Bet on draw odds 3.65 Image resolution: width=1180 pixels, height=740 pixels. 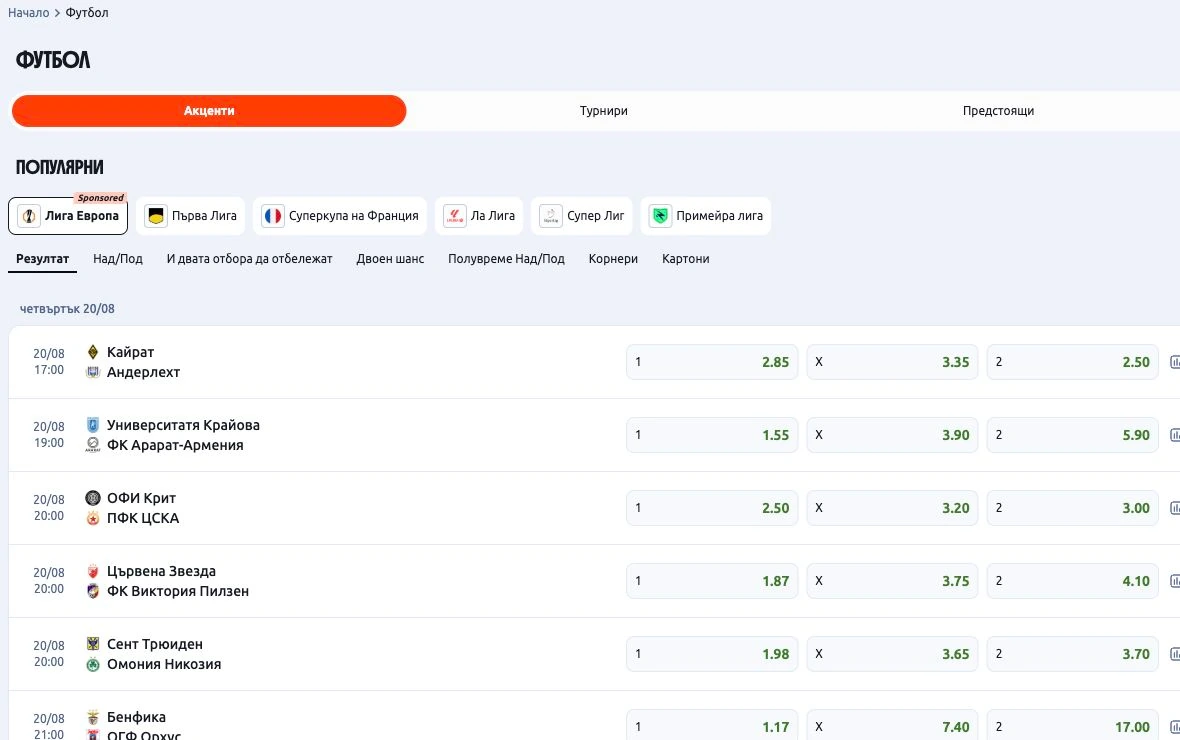[893, 654]
